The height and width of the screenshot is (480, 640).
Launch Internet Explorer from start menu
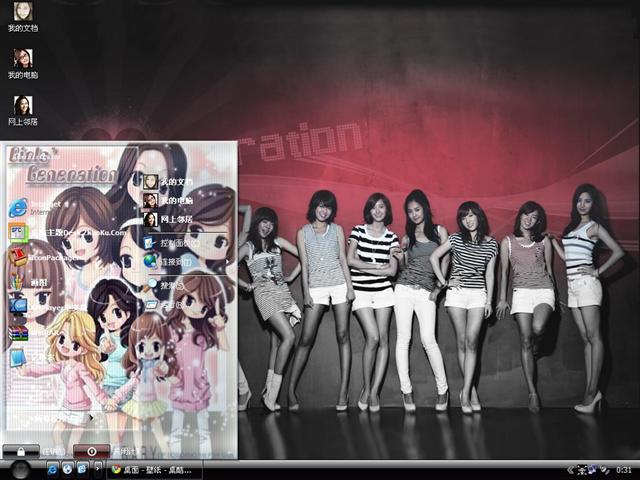pos(35,207)
